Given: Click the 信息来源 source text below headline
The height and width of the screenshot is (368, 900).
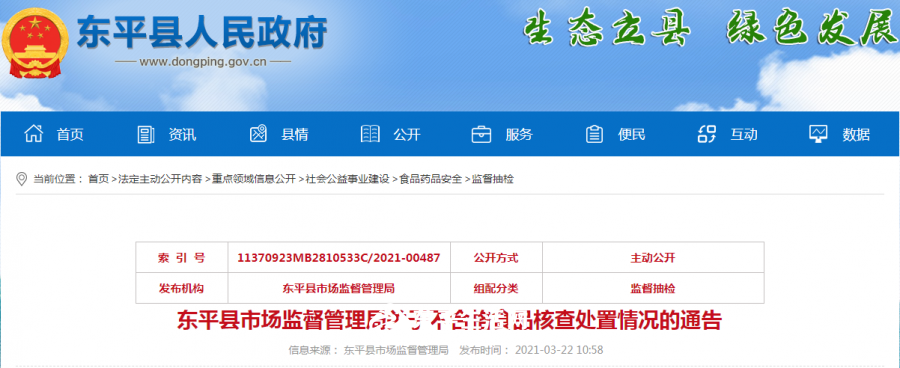Looking at the screenshot, I should [x=368, y=350].
